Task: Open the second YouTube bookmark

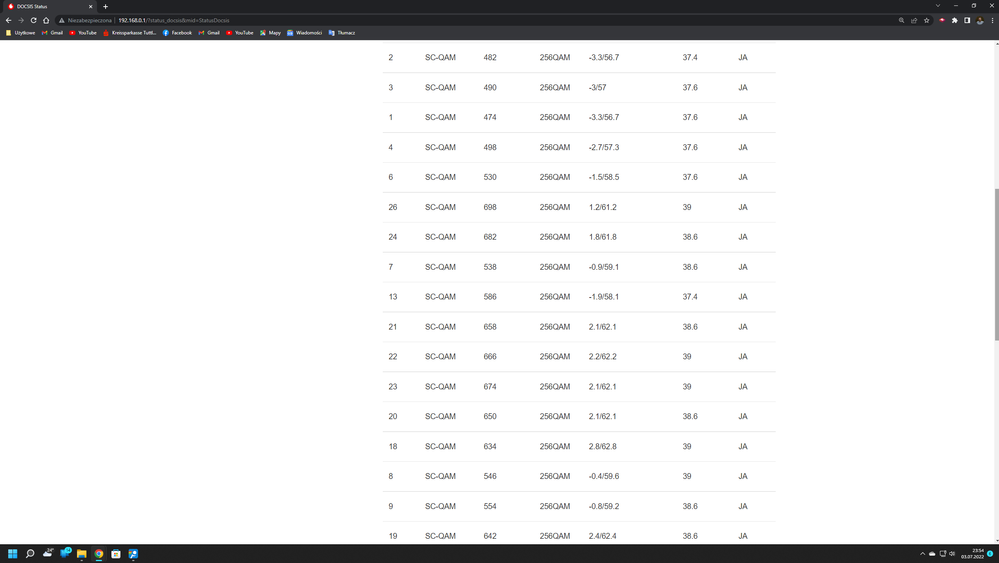Action: pyautogui.click(x=240, y=32)
